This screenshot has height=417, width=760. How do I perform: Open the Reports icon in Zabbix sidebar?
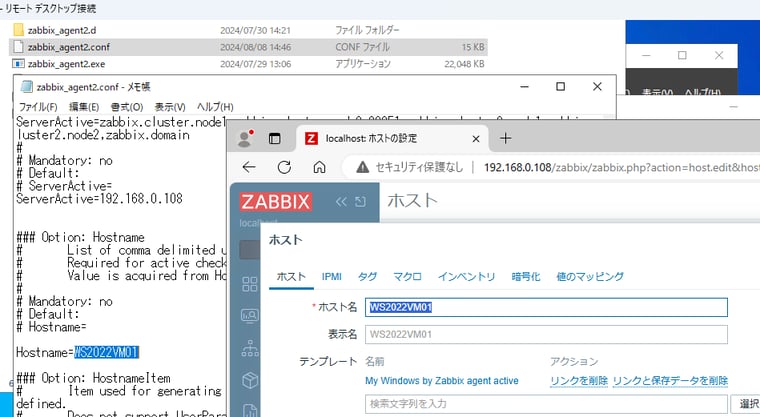point(250,410)
